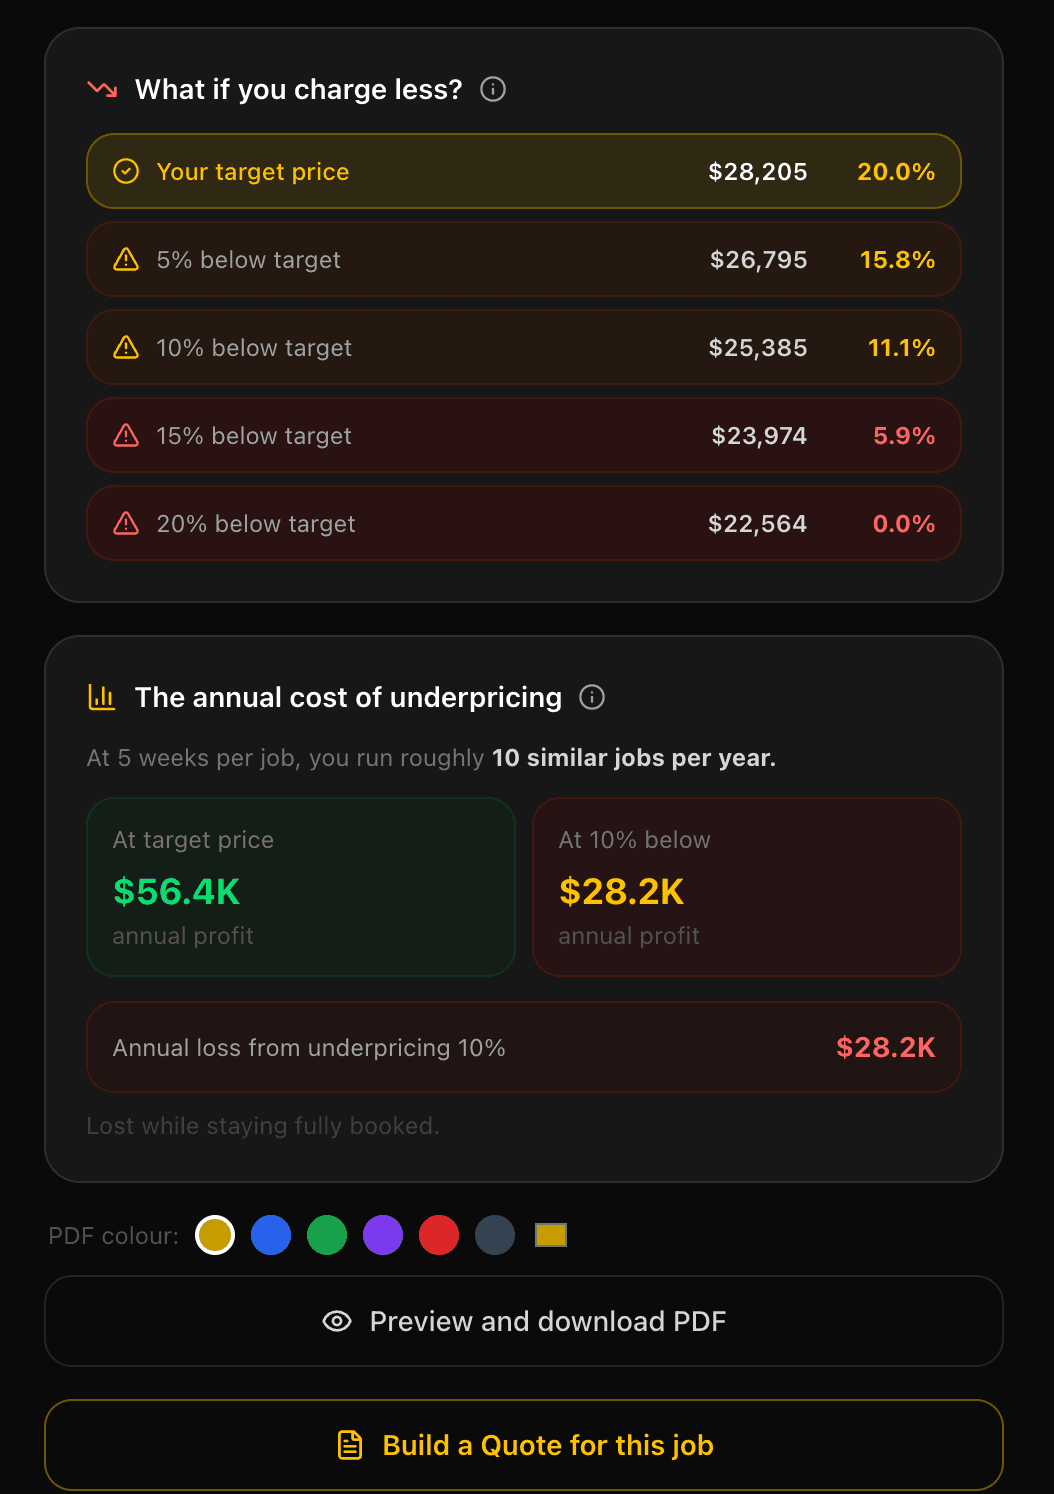The image size is (1054, 1494).
Task: Open the custom colour picker square
Action: point(551,1235)
